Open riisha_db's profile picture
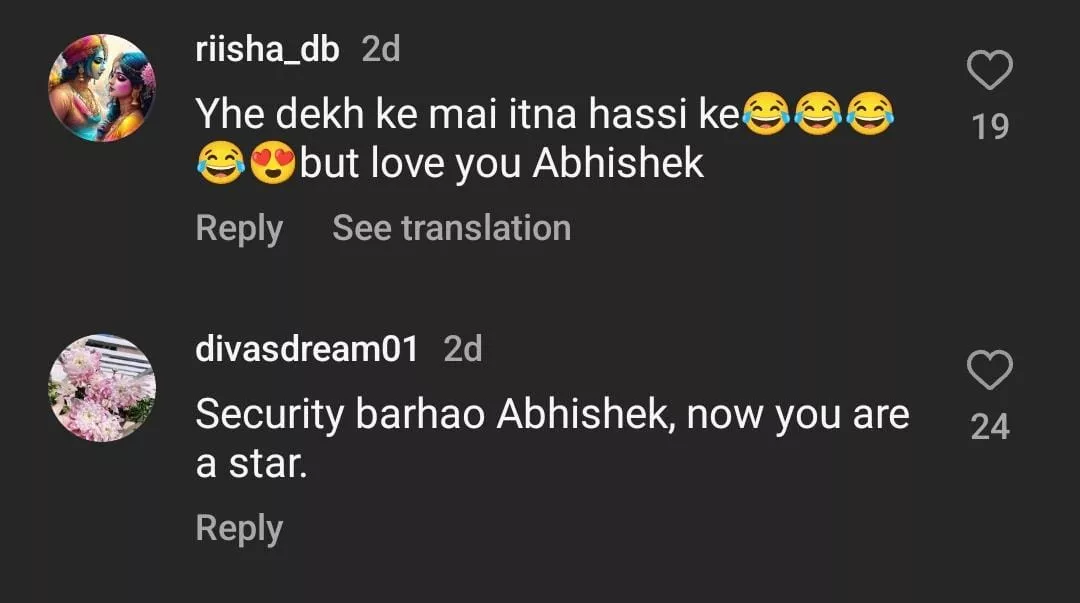The image size is (1080, 603). (102, 88)
